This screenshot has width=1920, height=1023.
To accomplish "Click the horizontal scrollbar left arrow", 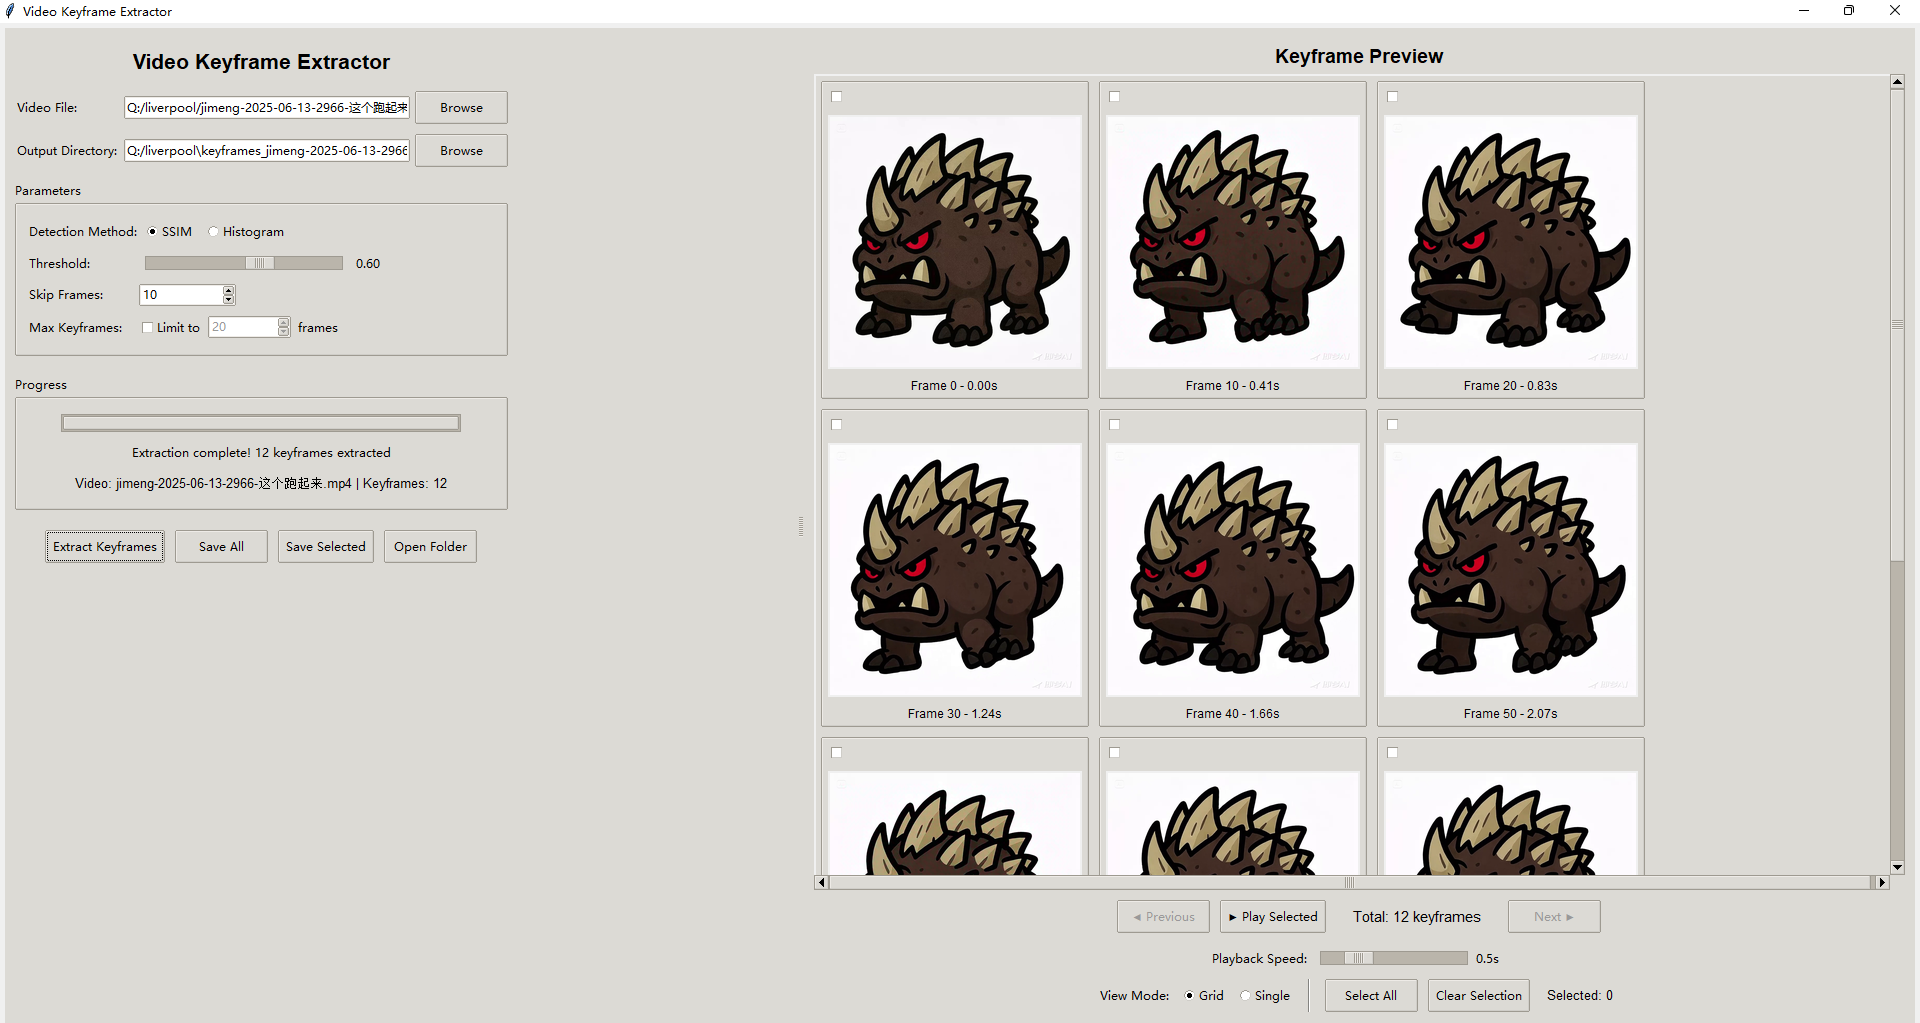I will coord(822,883).
